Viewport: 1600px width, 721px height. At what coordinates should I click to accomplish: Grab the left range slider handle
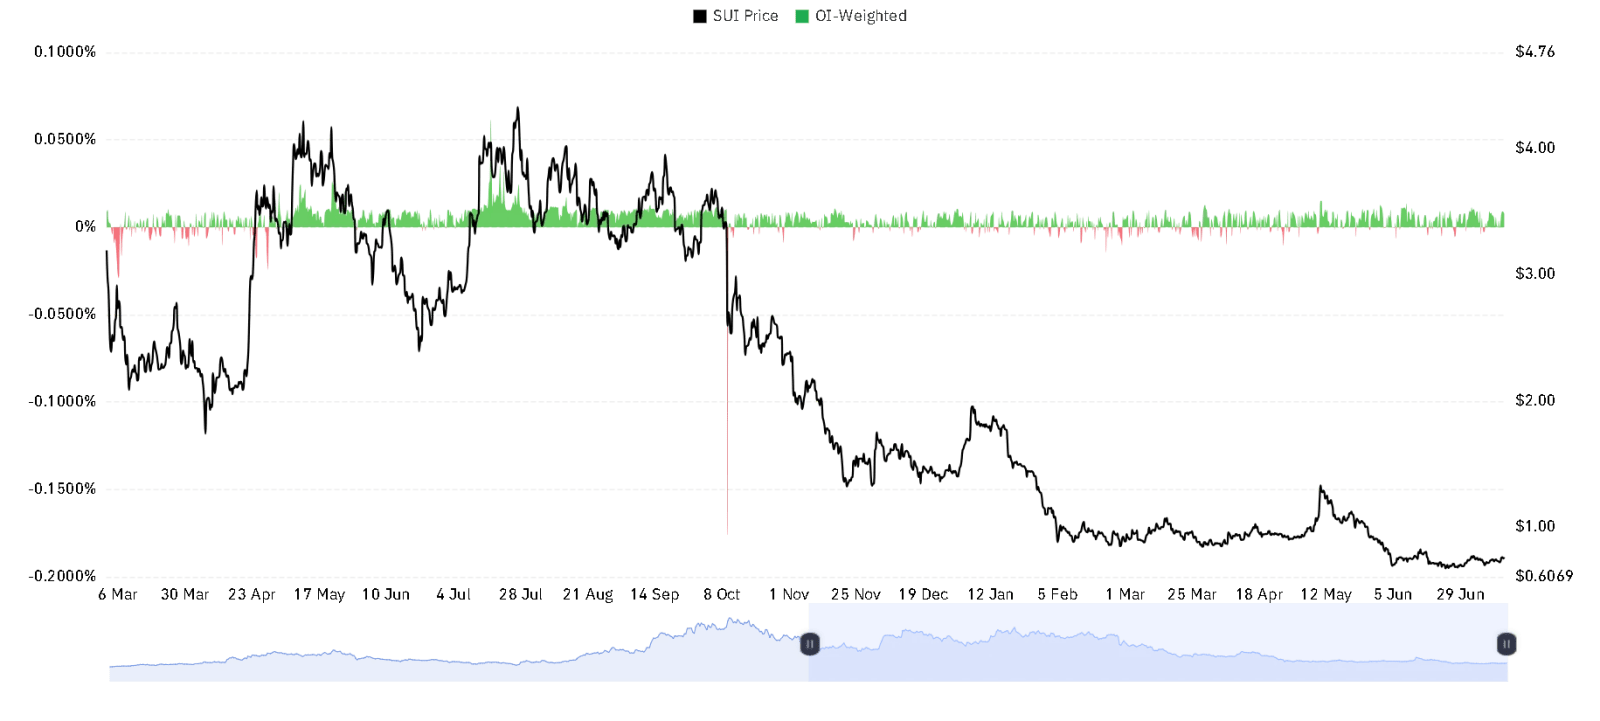[810, 644]
